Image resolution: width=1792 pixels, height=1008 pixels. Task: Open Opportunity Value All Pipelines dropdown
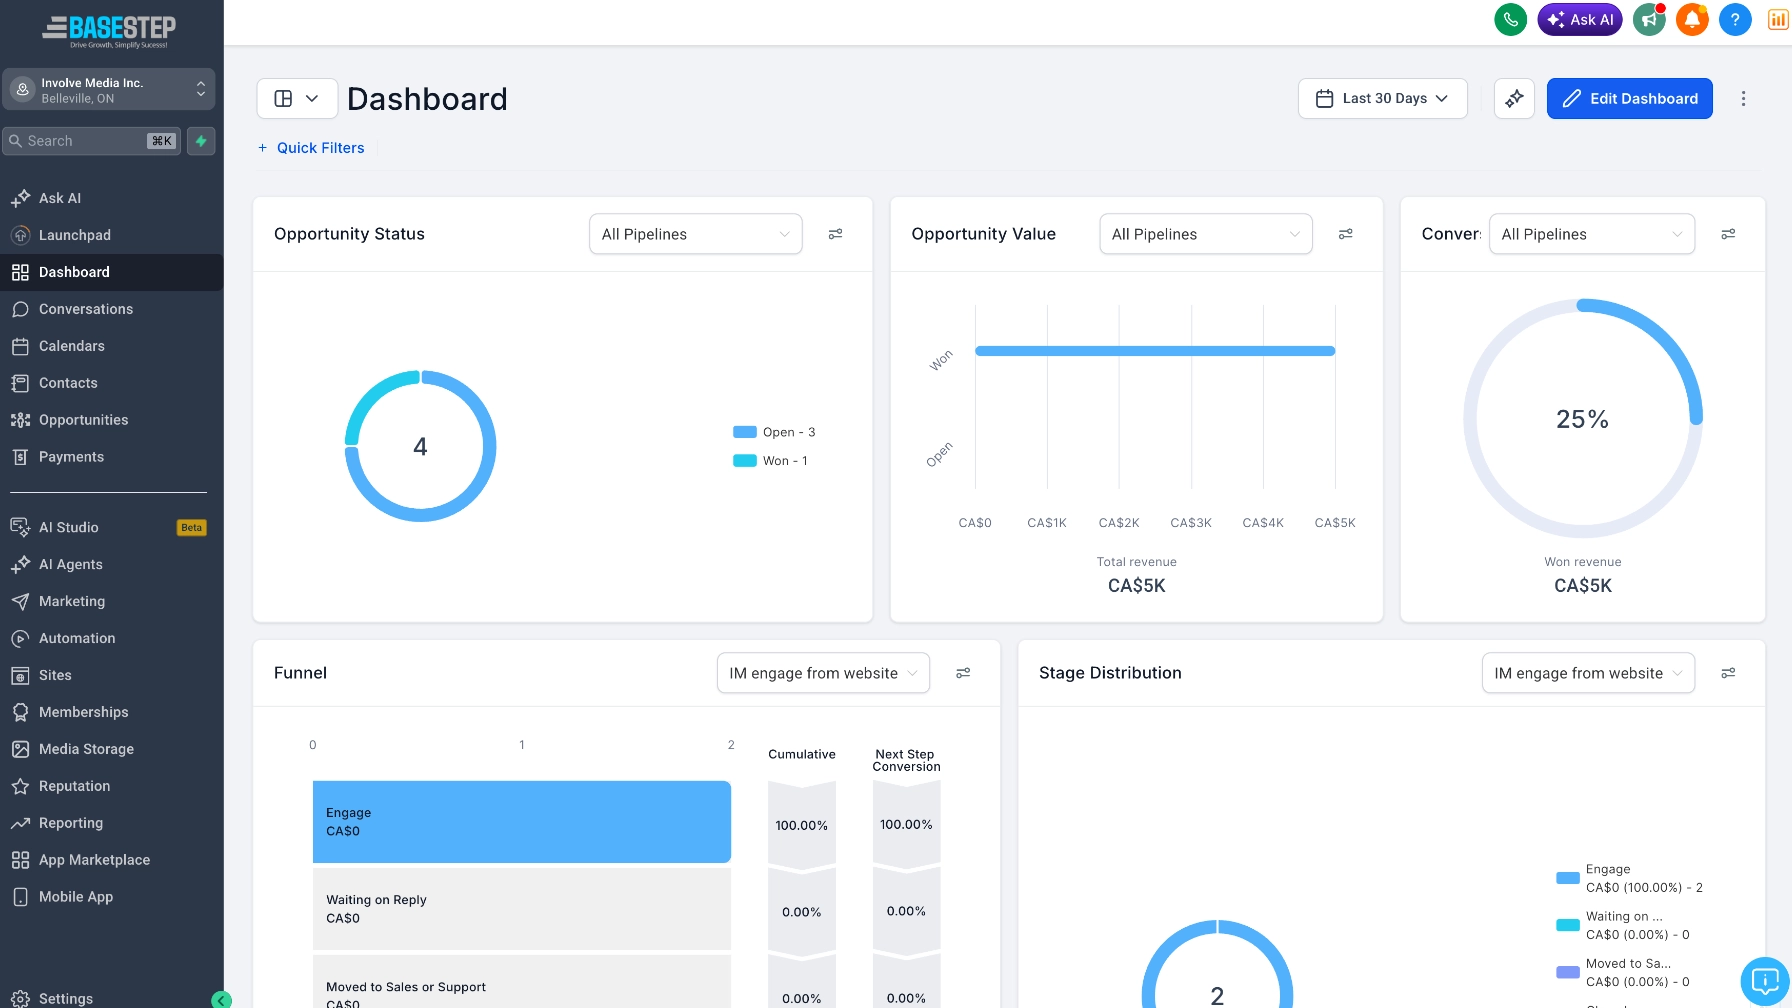[x=1205, y=234]
